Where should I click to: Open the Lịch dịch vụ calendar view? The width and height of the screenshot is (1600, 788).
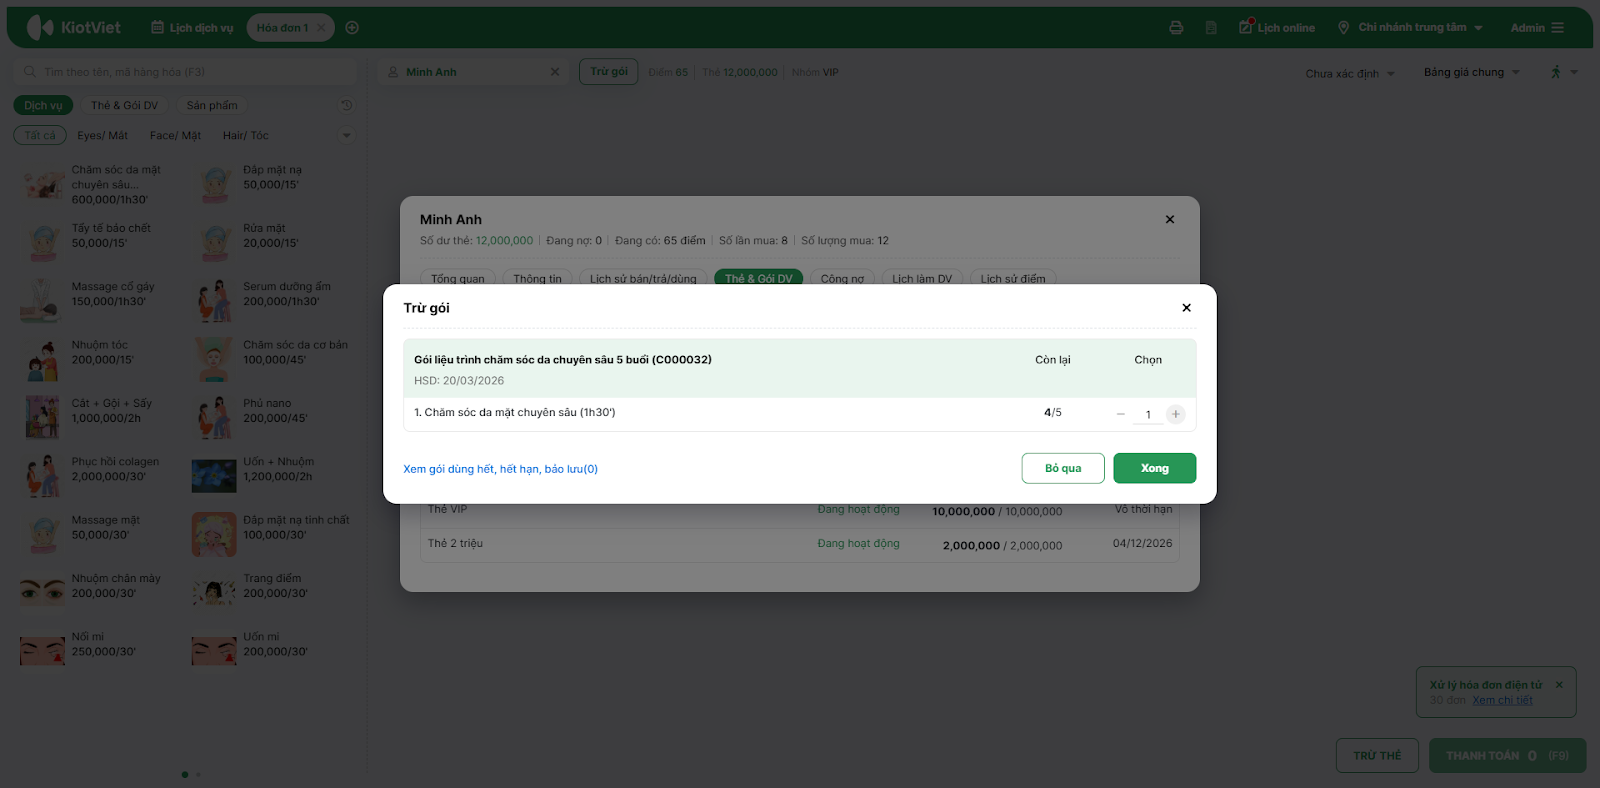point(192,28)
